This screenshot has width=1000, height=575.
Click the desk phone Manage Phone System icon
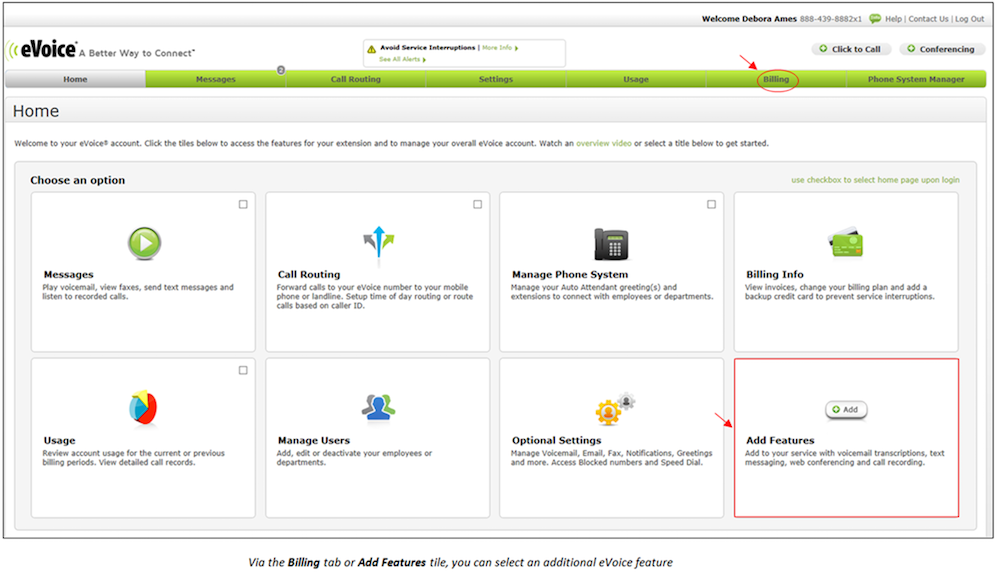click(x=612, y=244)
